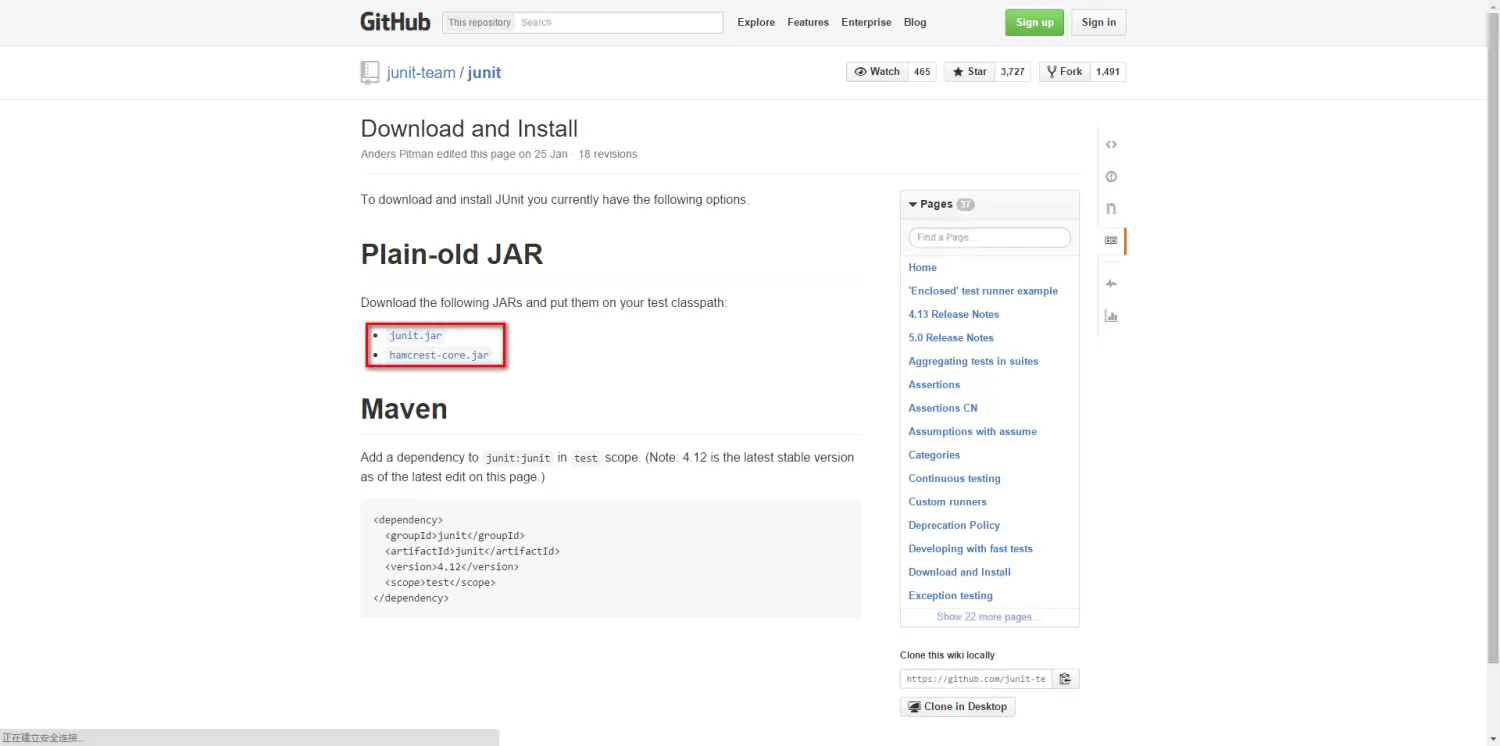The width and height of the screenshot is (1500, 746).
Task: Click the Download and Install page title
Action: click(x=469, y=129)
